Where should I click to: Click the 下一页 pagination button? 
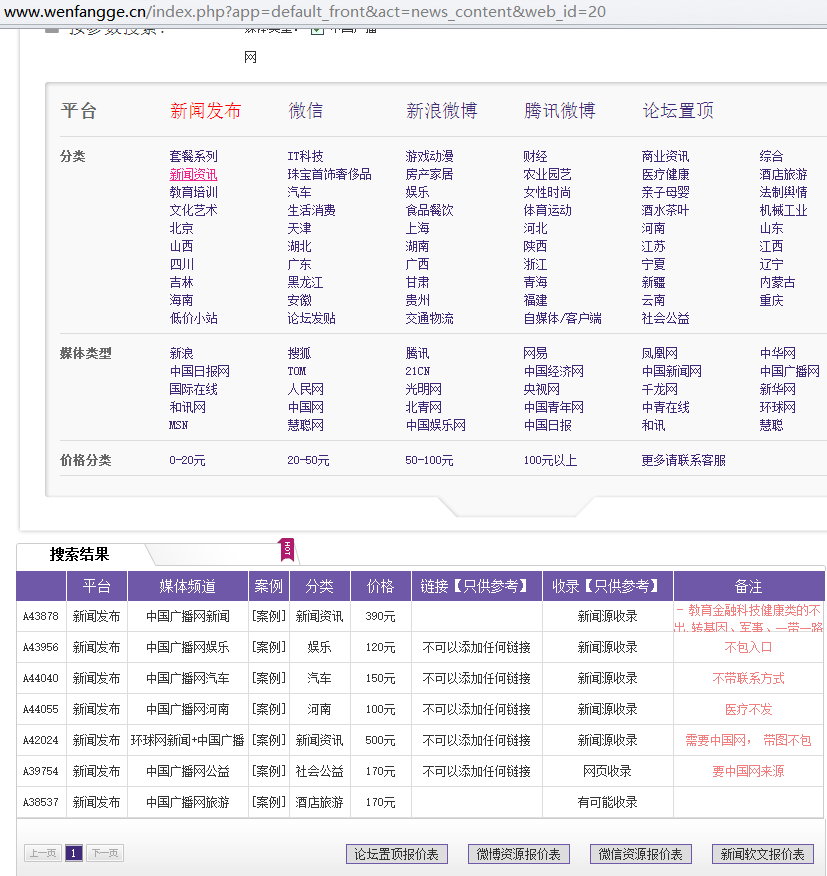coord(105,853)
